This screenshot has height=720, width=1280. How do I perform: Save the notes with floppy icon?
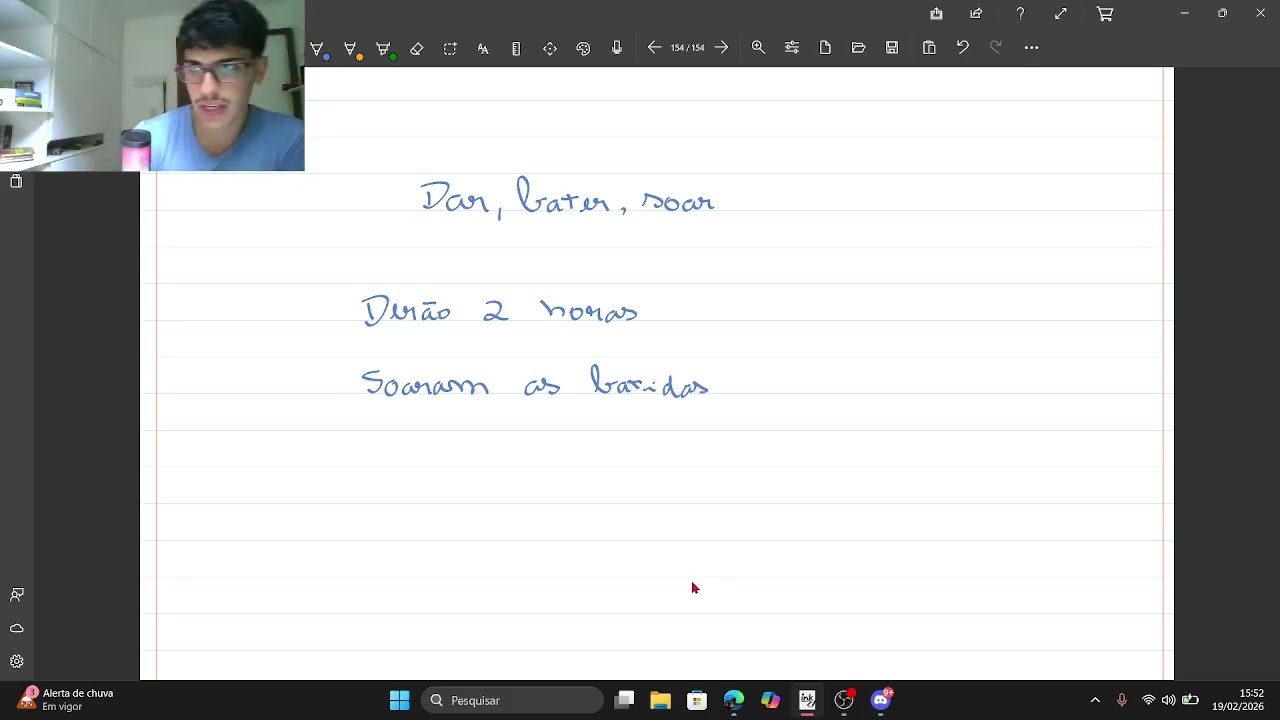coord(892,47)
